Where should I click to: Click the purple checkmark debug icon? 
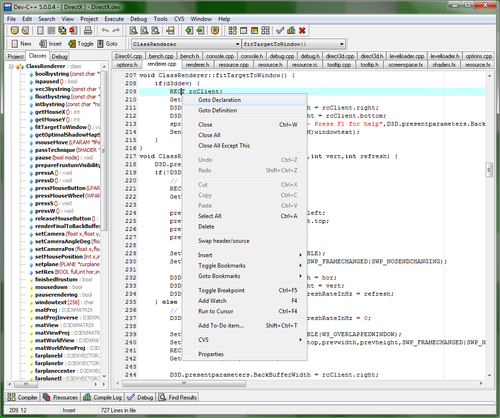[x=280, y=31]
